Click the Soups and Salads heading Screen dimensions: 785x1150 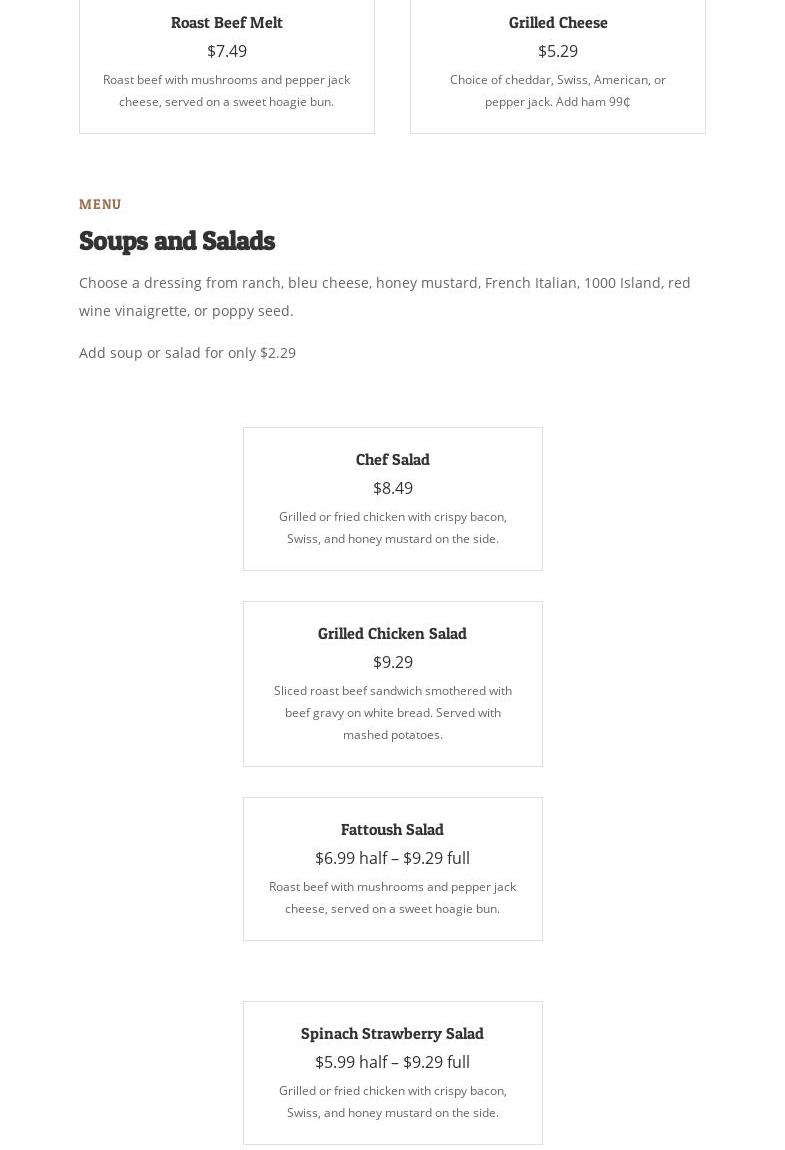pyautogui.click(x=177, y=241)
